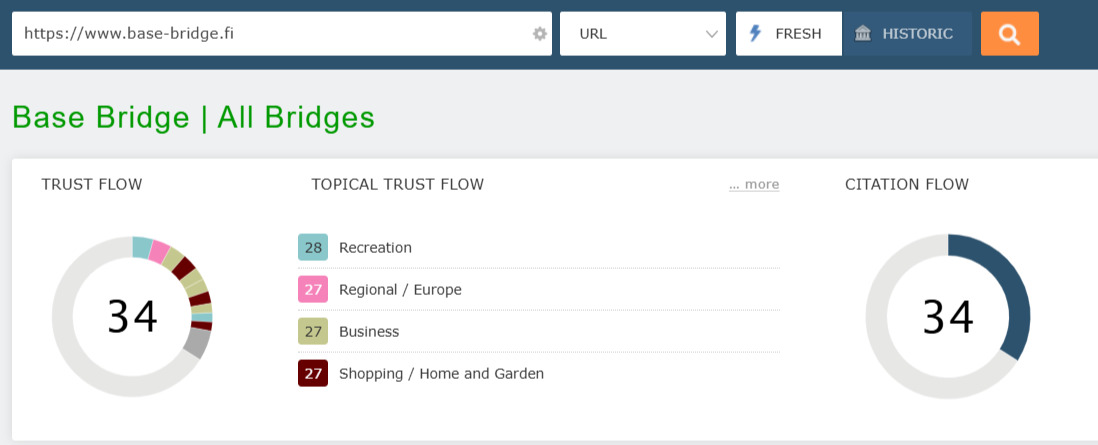Click the Base Bridge page title
This screenshot has width=1098, height=445.
pos(193,117)
